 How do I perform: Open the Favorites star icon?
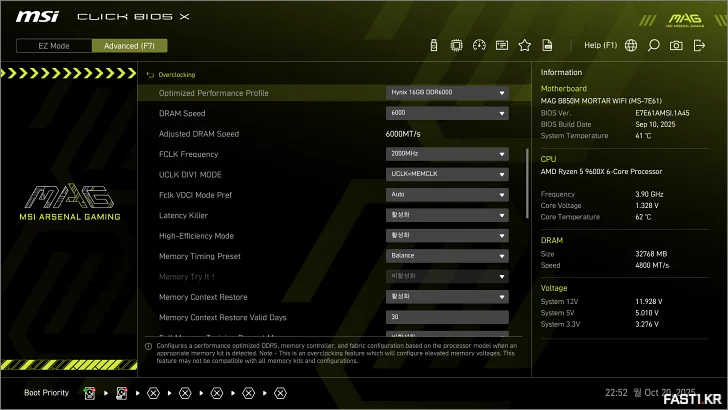pos(525,45)
